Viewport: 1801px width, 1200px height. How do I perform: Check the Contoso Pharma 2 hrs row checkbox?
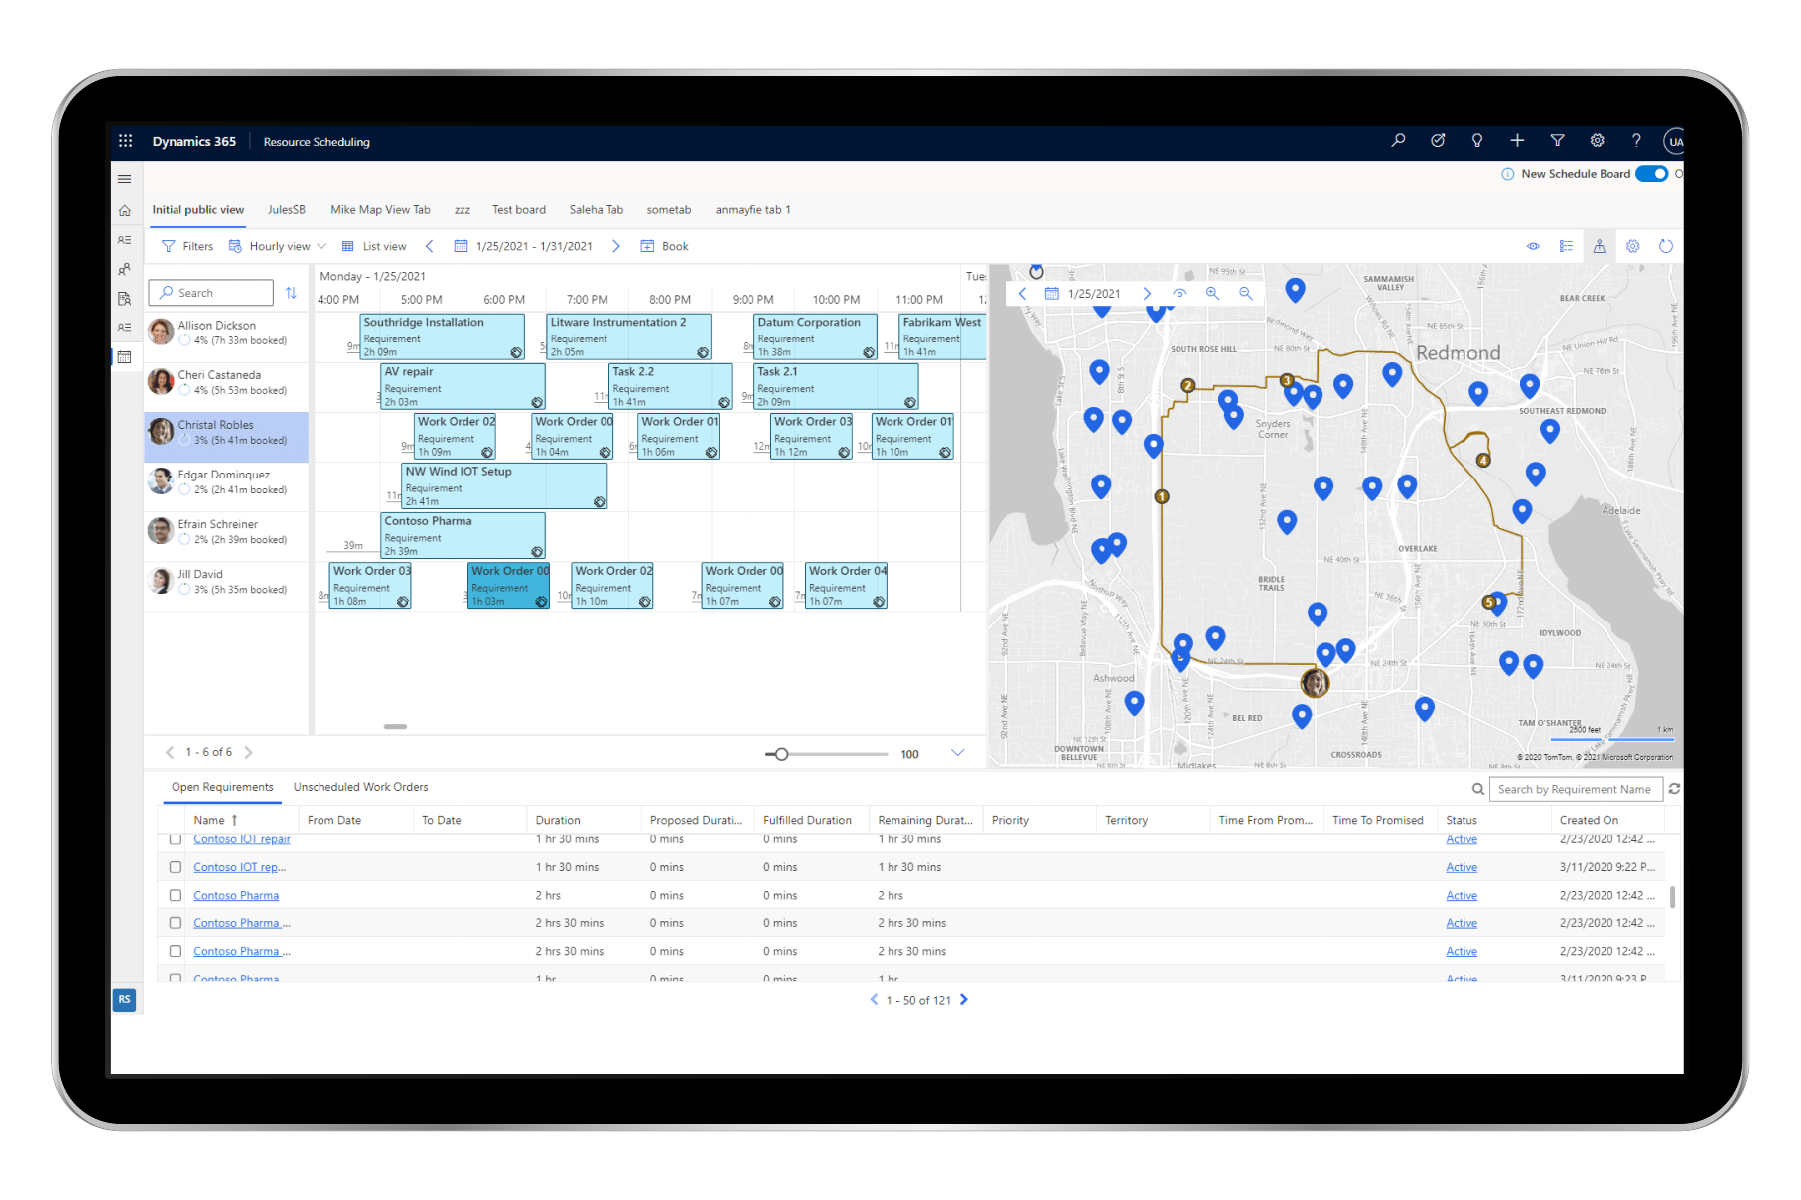(175, 895)
